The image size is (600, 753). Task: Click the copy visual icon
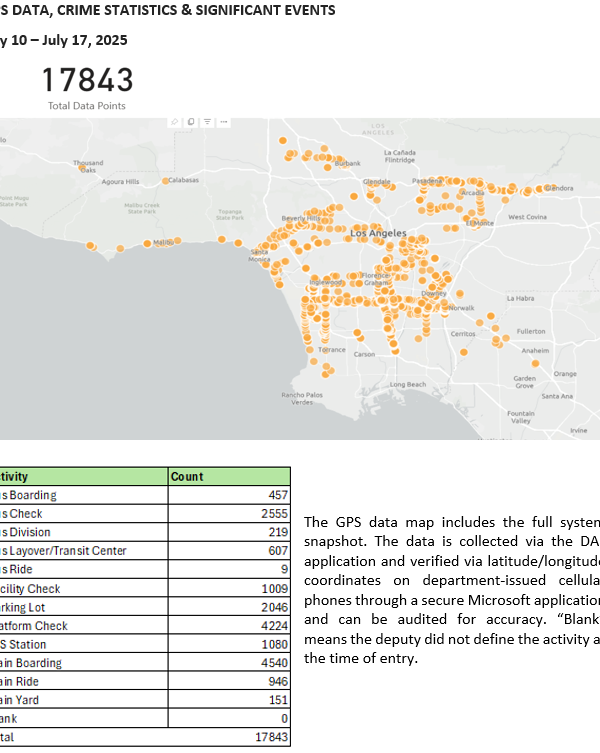[190, 121]
